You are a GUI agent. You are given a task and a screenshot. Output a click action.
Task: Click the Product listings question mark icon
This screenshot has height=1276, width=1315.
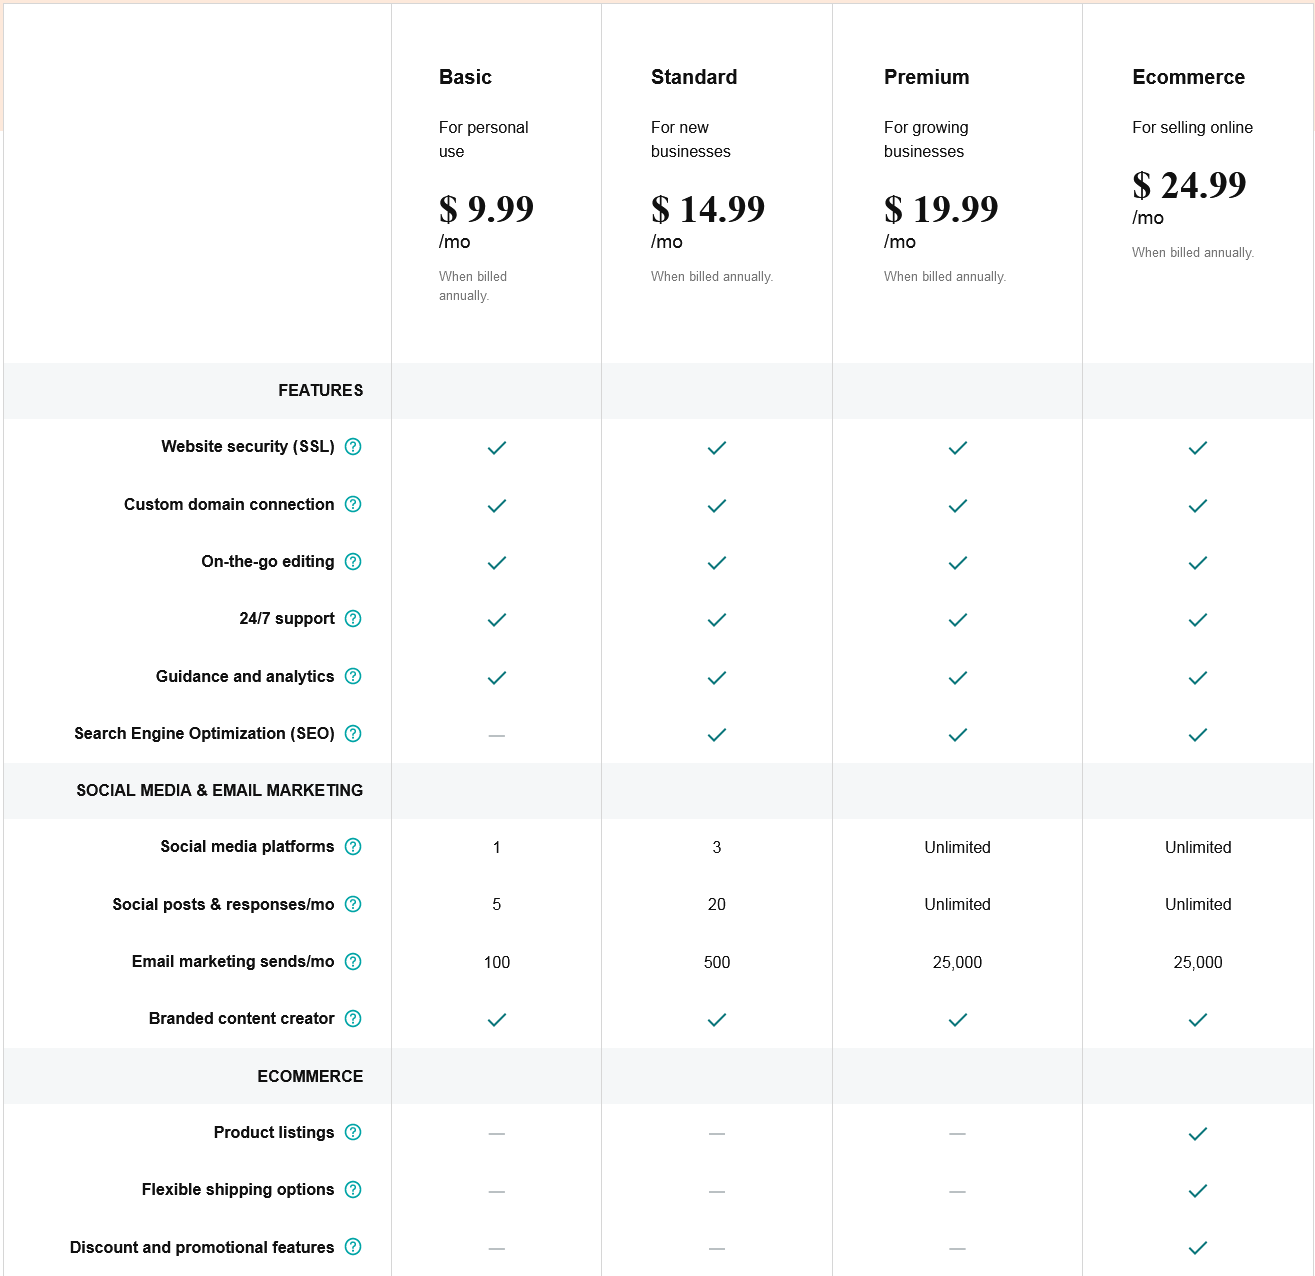tap(353, 1133)
